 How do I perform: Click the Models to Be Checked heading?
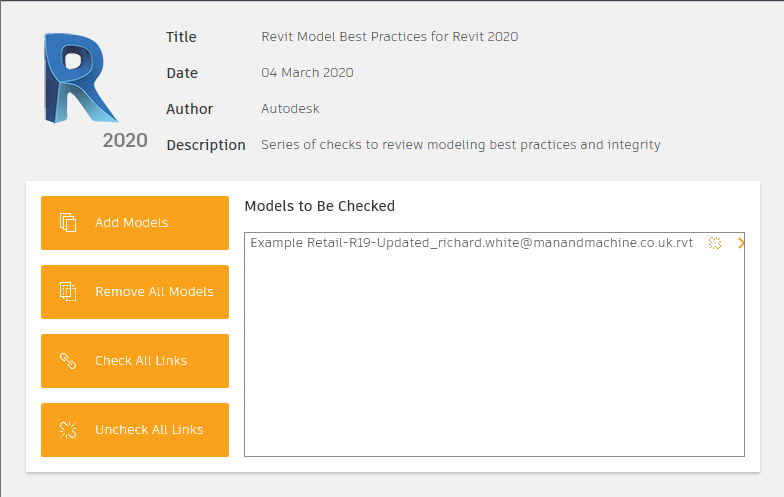pos(320,206)
